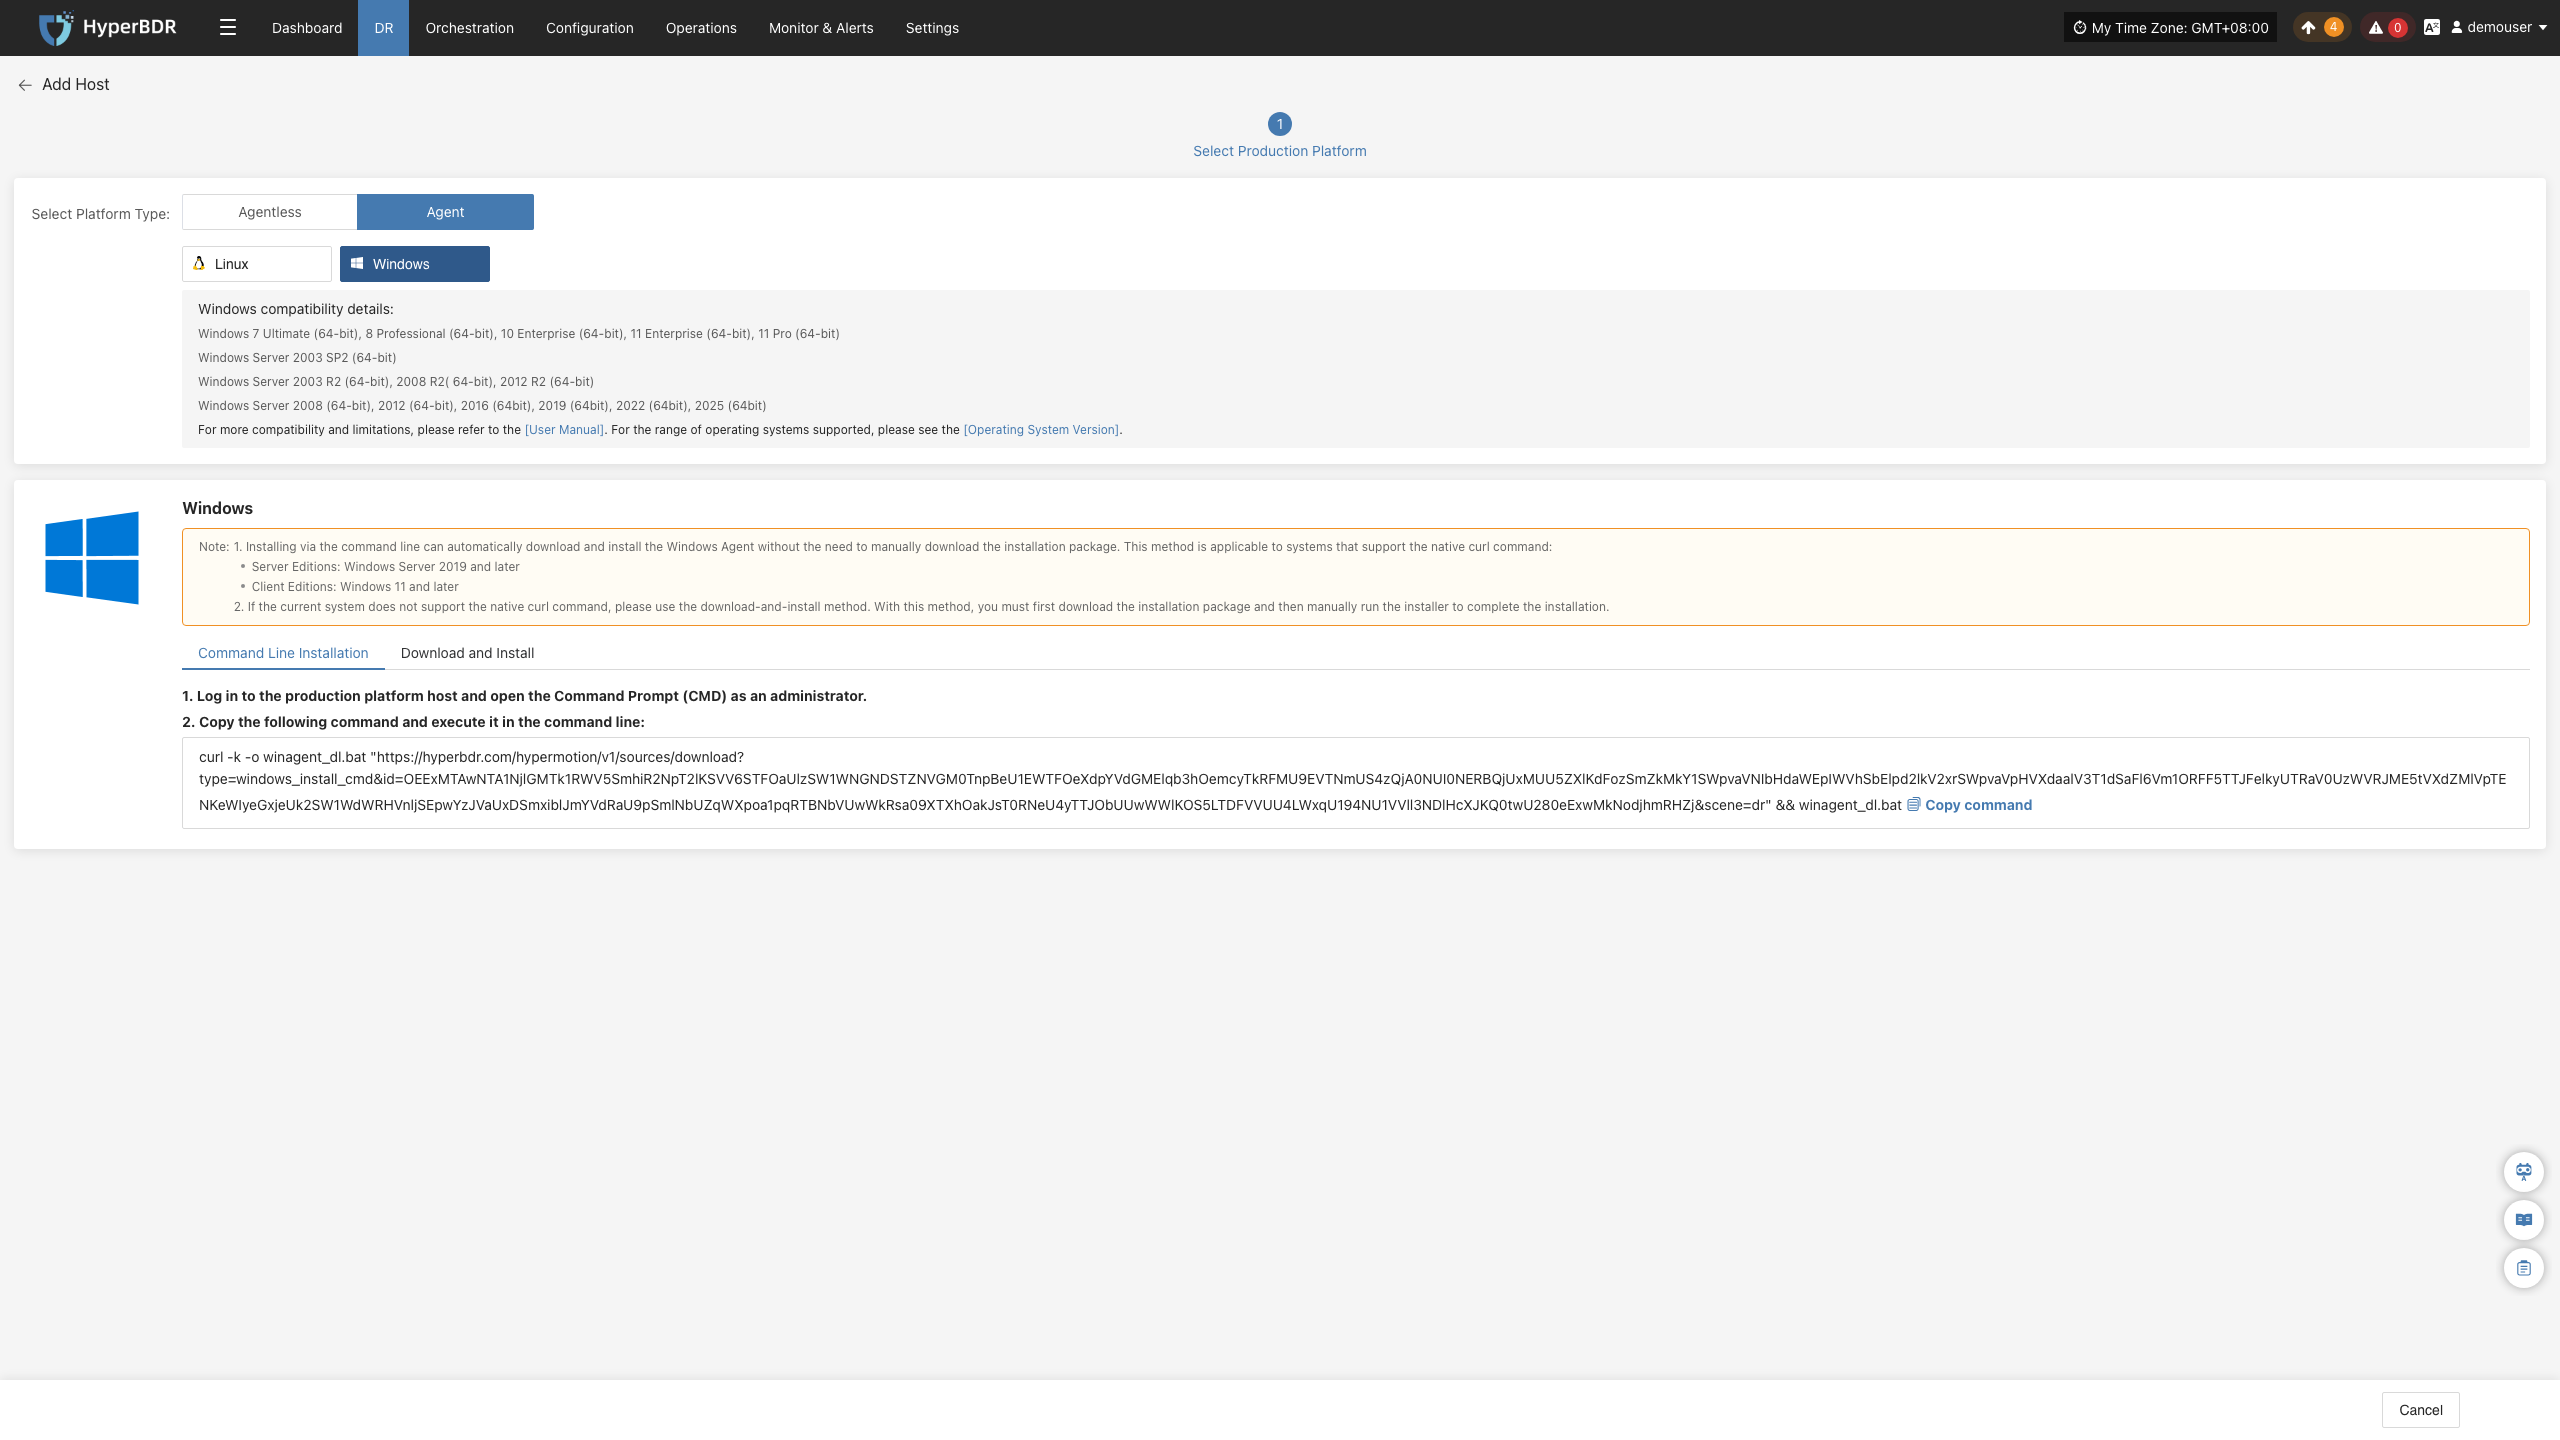Open the Settings menu
2560x1440 pixels.
coord(932,28)
